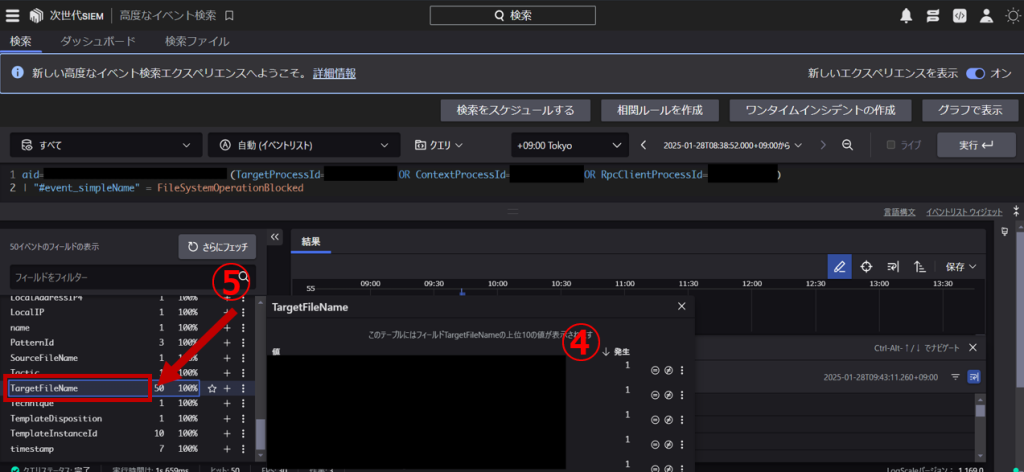Add the PatternId field as column
This screenshot has width=1024, height=472.
point(227,342)
